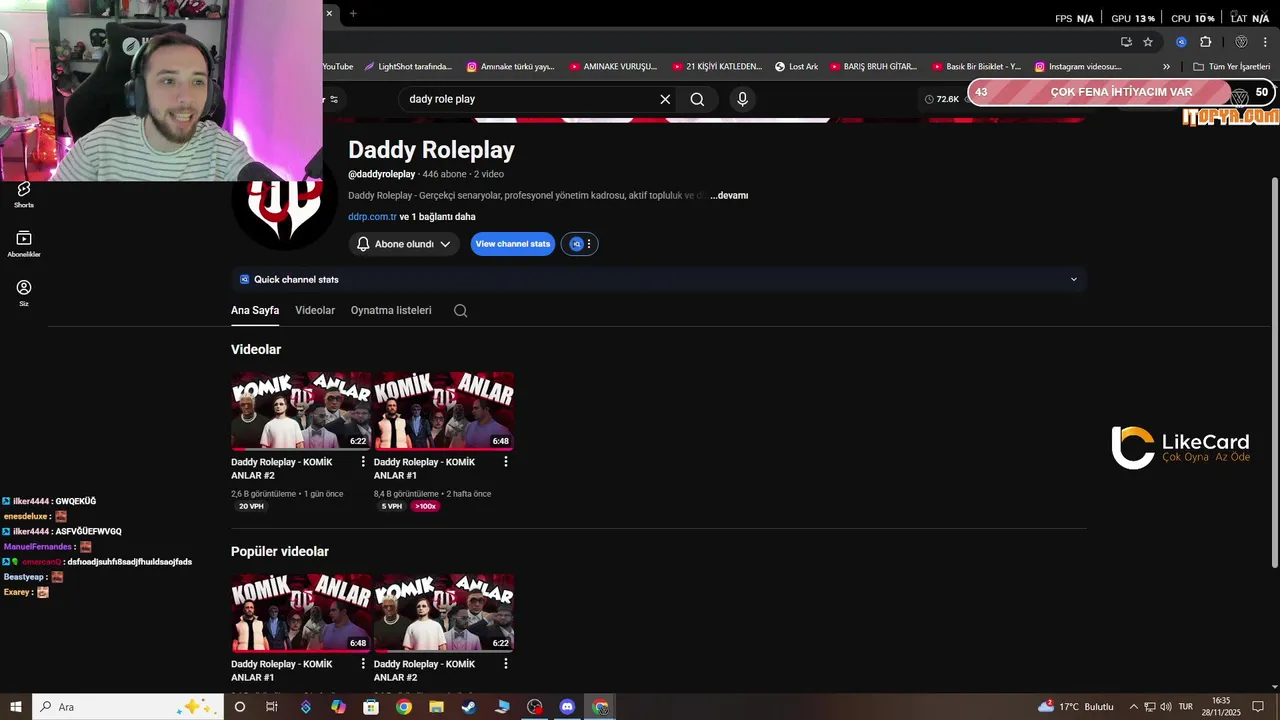This screenshot has height=720, width=1280.
Task: Open Discord from the taskbar
Action: tap(568, 707)
